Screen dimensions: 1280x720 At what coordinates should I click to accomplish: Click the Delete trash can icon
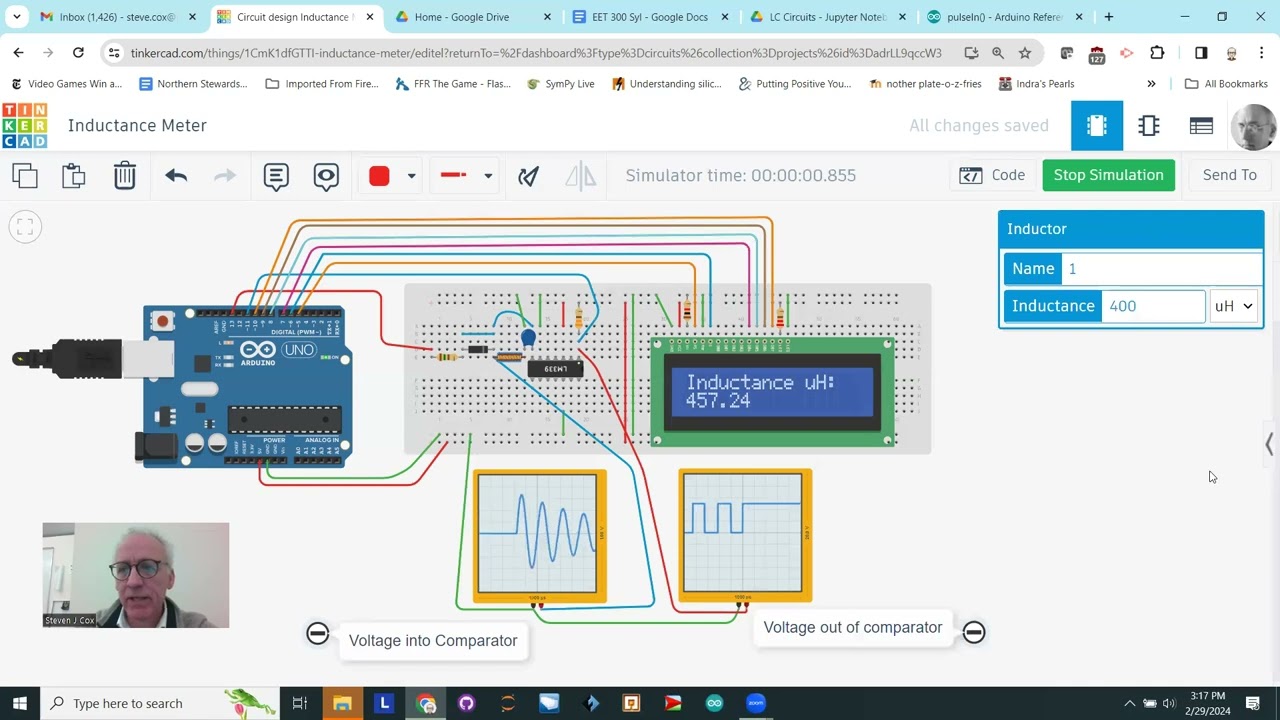124,176
